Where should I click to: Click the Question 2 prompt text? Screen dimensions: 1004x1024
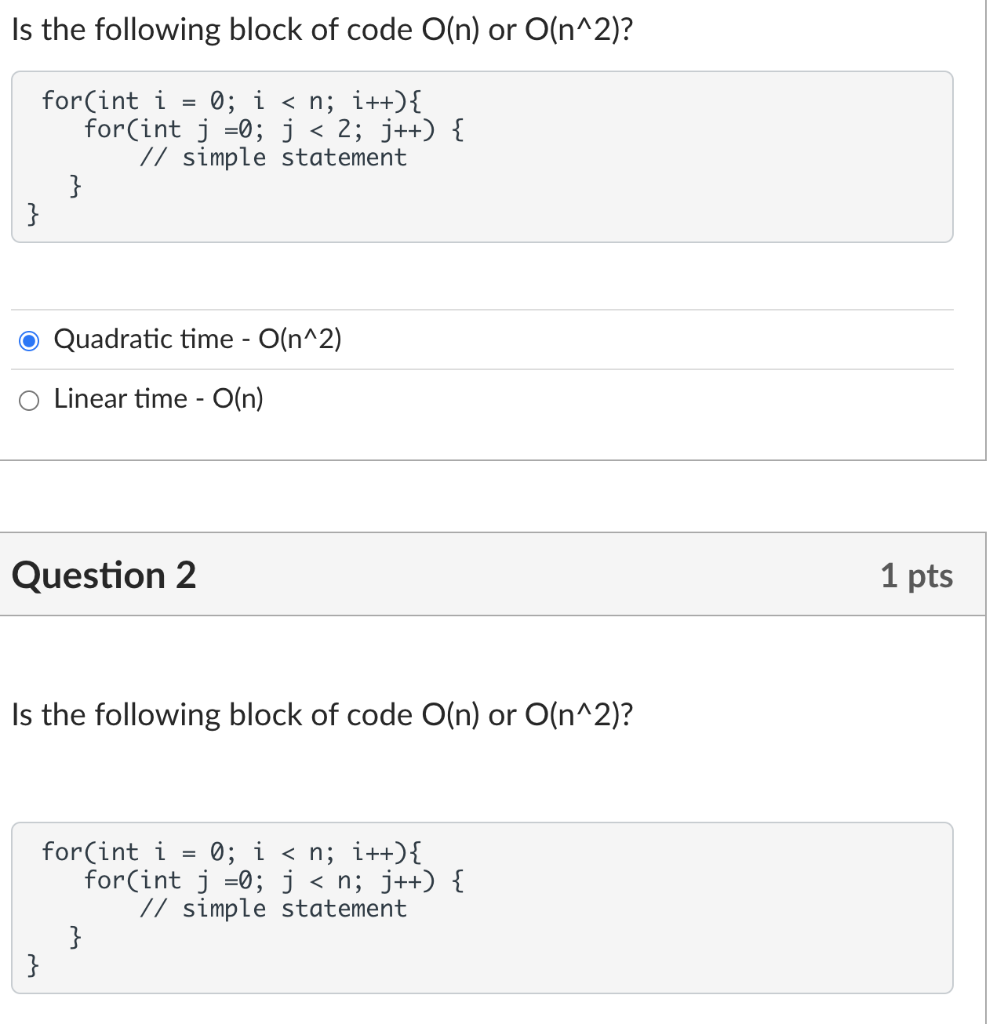pos(319,714)
